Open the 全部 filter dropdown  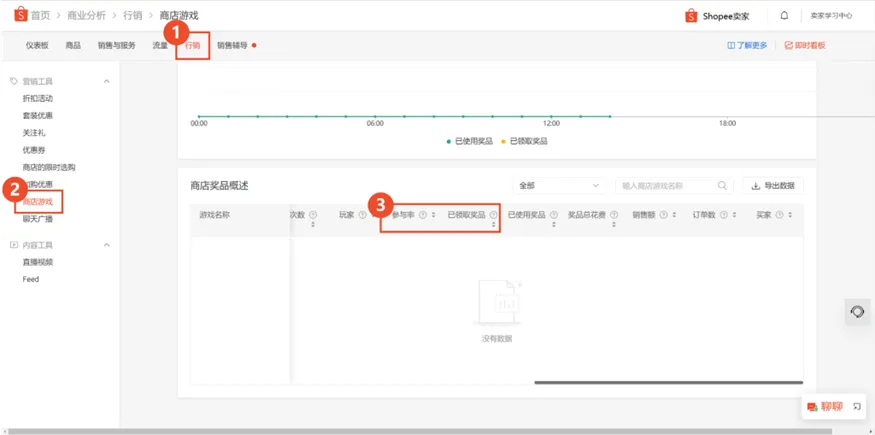[559, 186]
